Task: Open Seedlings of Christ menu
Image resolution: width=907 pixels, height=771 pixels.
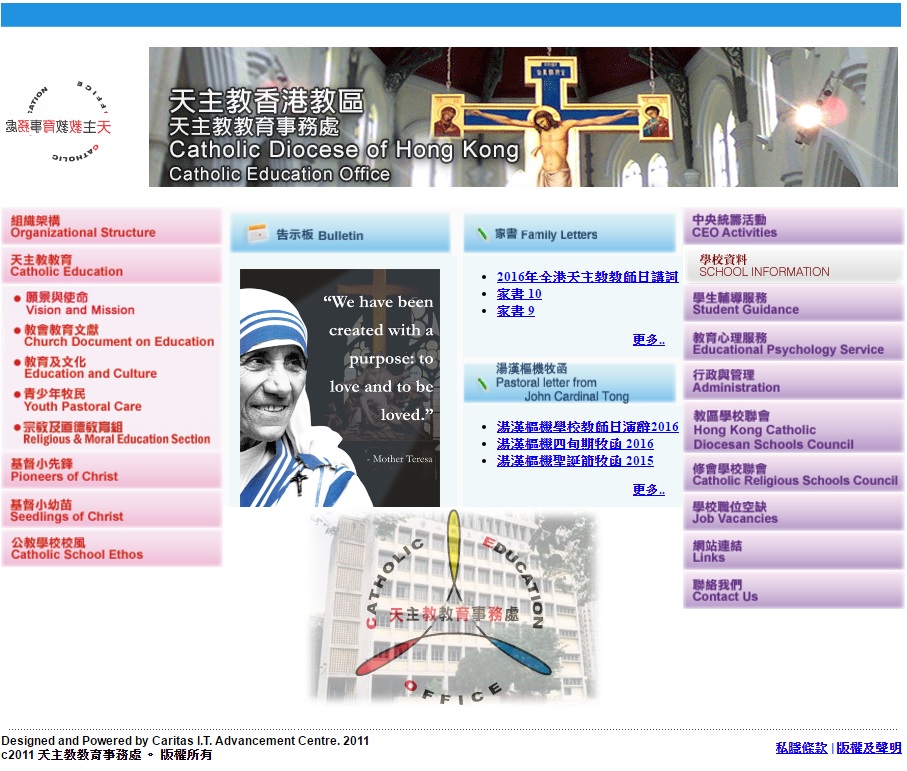Action: [x=112, y=510]
